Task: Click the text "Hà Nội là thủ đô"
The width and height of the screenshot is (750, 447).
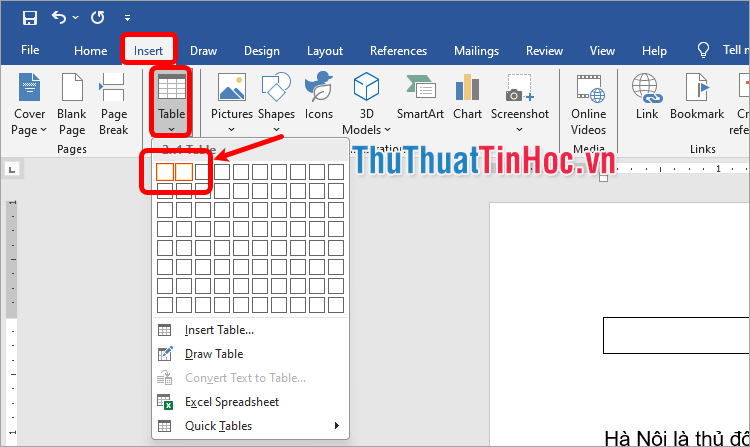Action: click(676, 438)
